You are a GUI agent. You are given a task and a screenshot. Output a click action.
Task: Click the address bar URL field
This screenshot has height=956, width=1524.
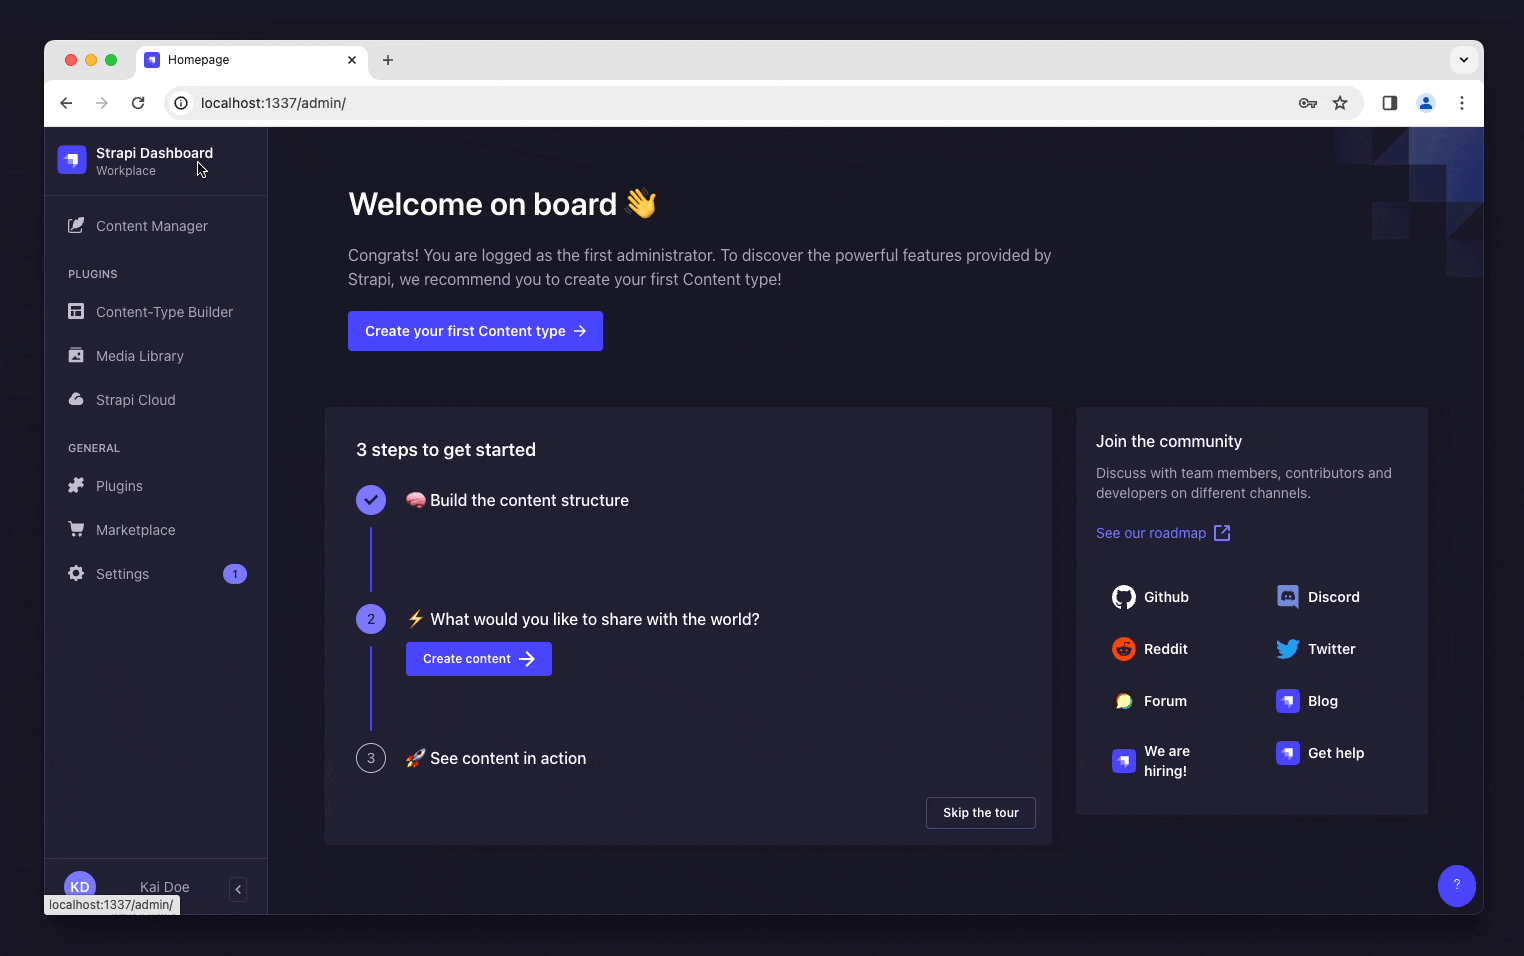click(700, 103)
